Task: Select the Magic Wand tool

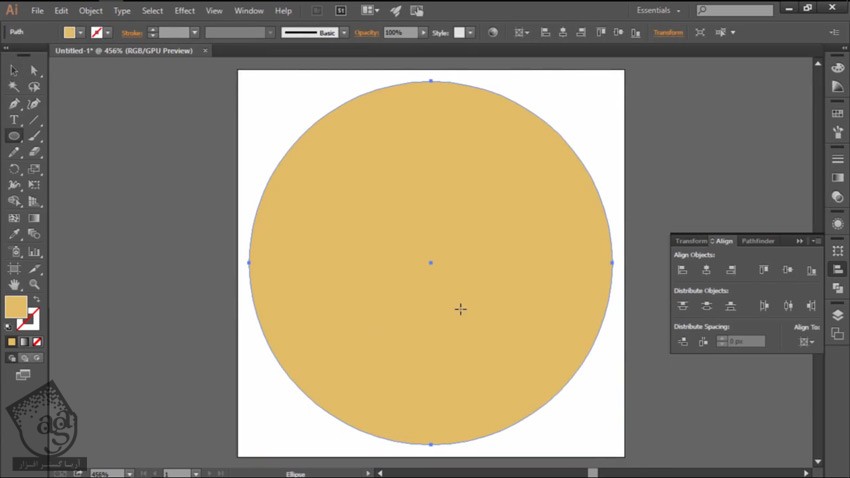Action: point(14,87)
